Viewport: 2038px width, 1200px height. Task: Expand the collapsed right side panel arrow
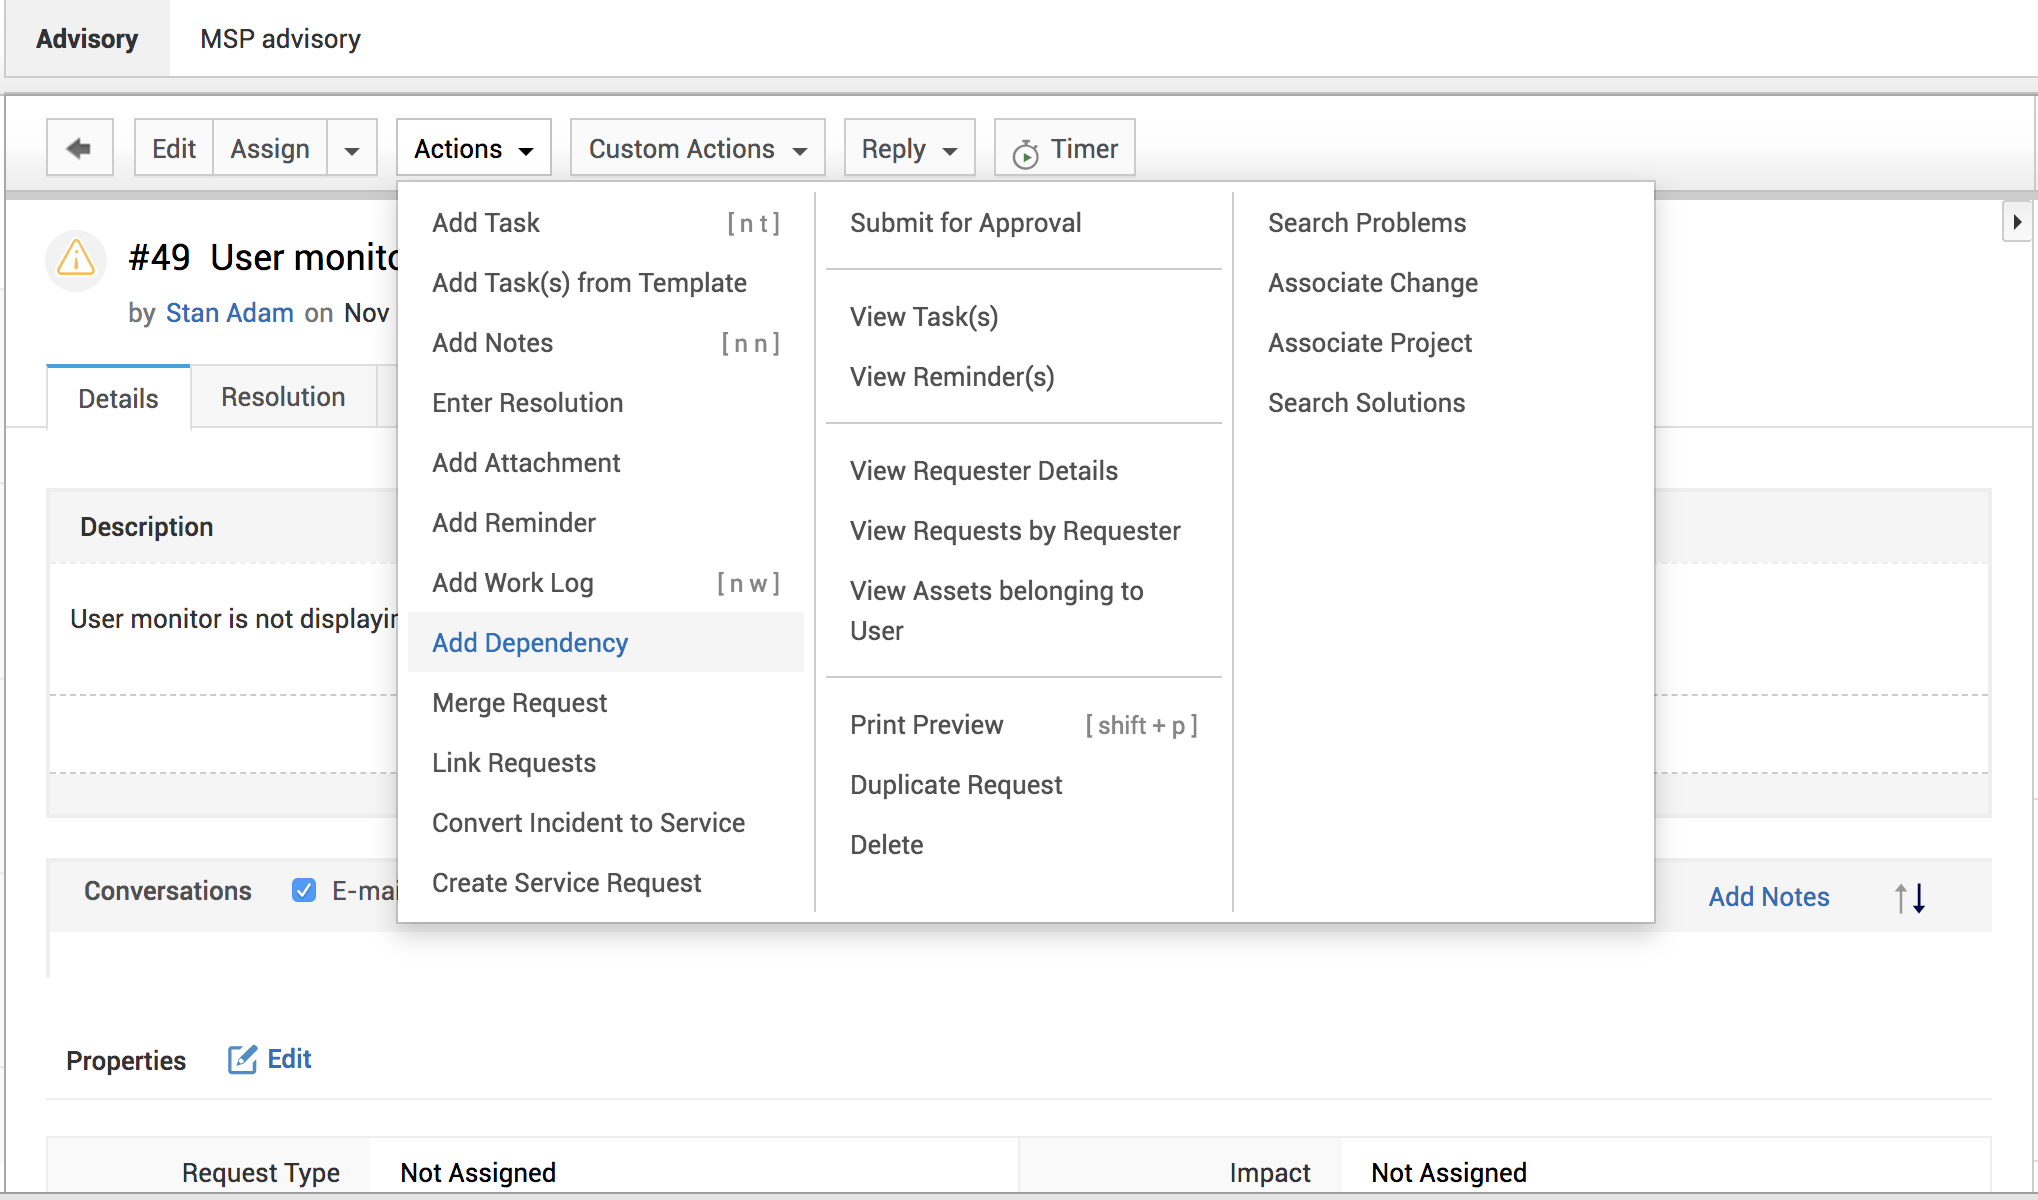pos(2019,222)
